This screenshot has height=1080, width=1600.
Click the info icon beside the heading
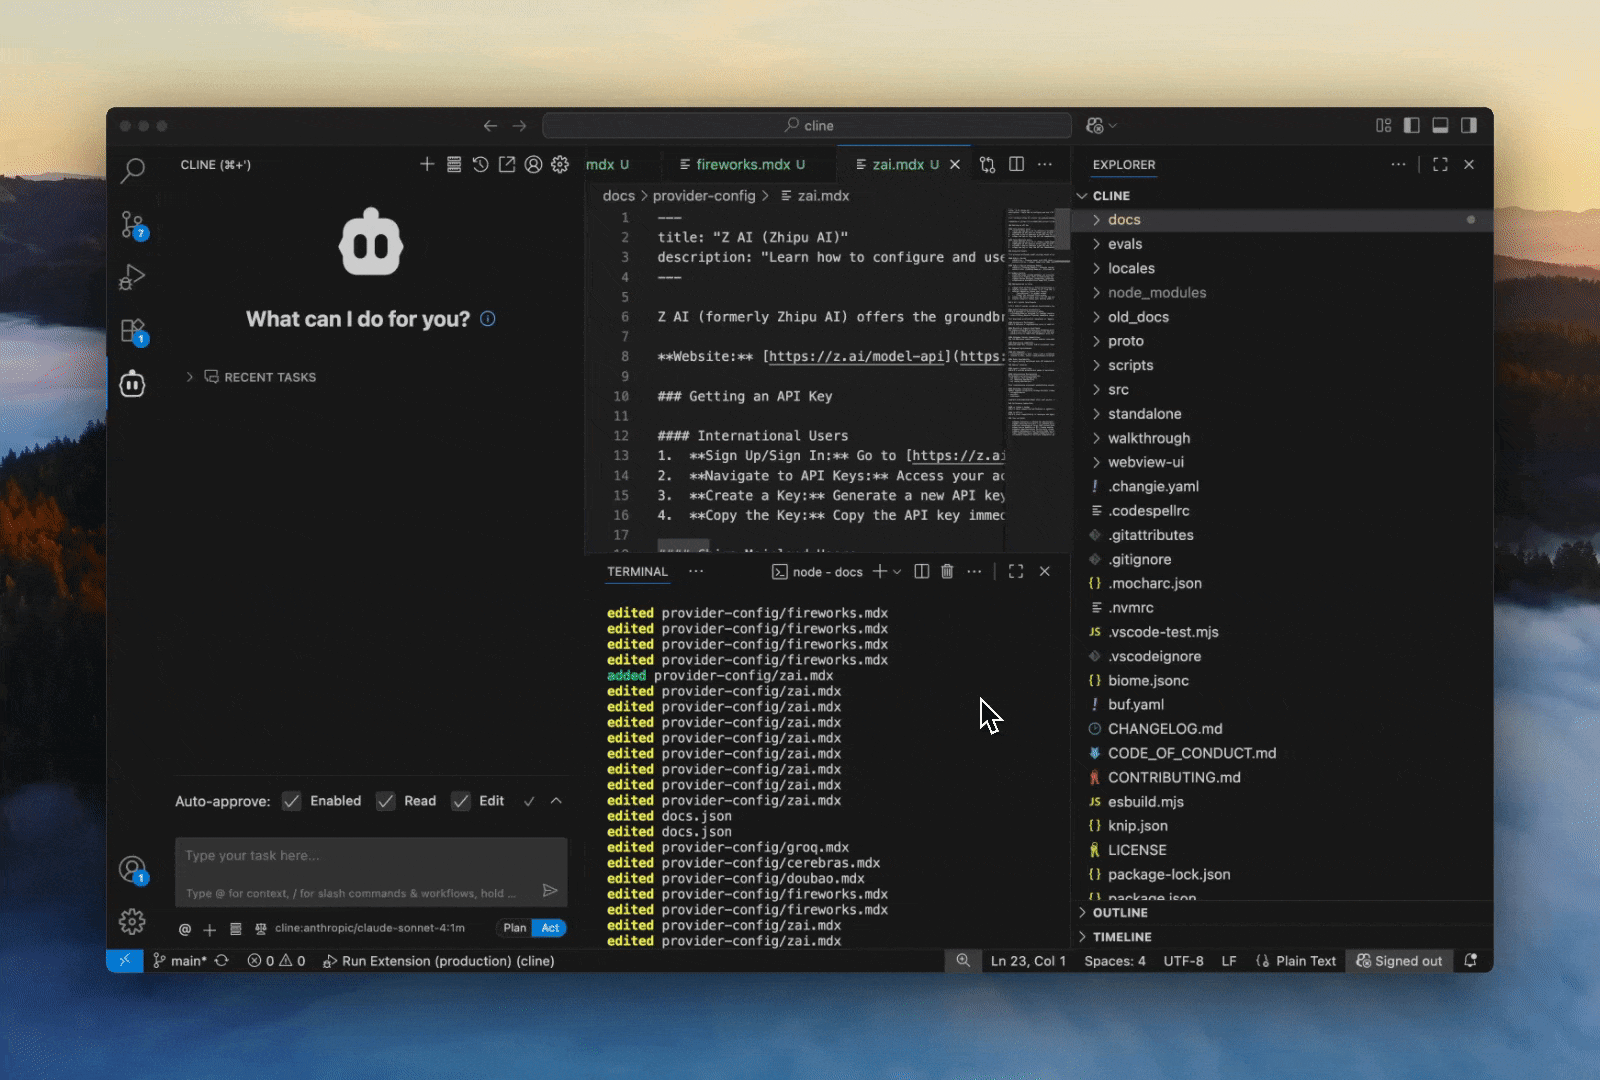[x=488, y=319]
